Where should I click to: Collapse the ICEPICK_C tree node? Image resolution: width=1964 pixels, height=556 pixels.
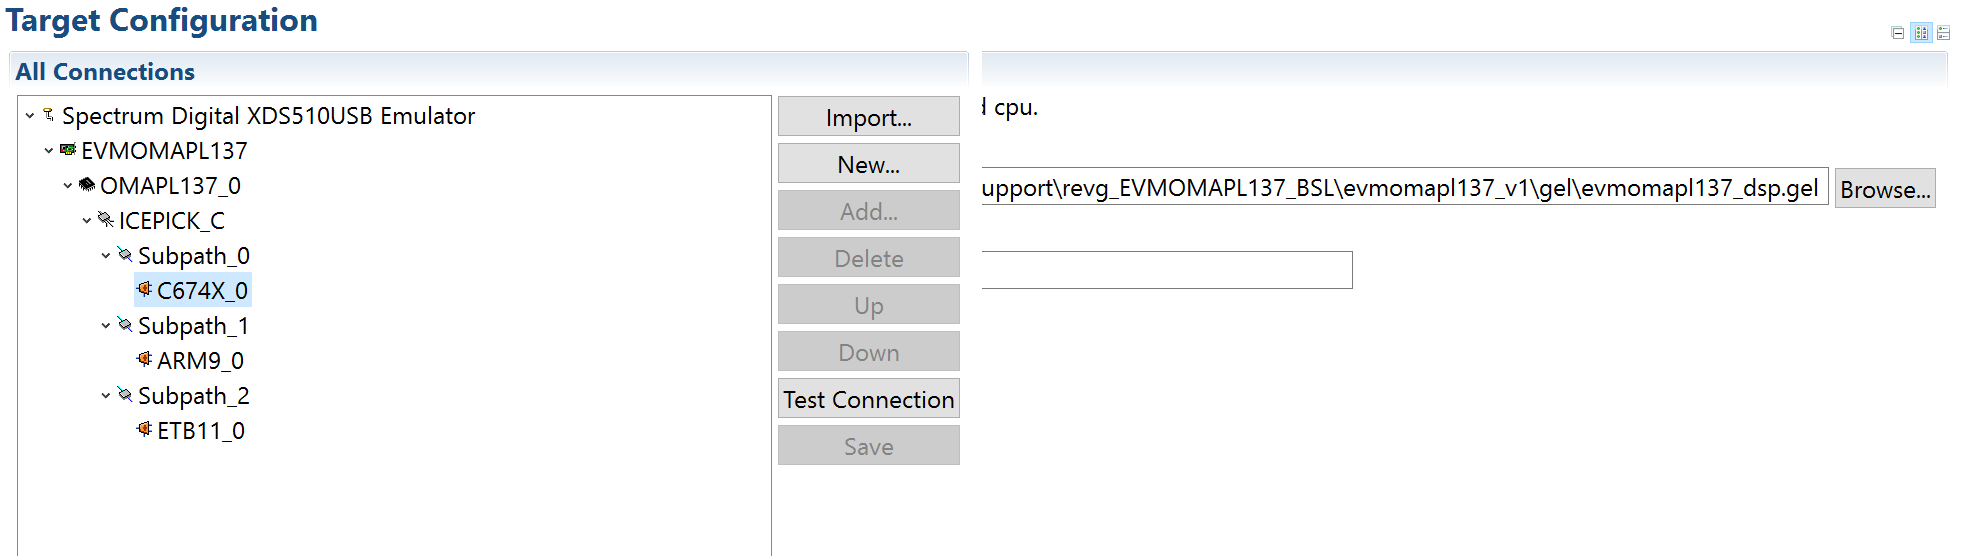point(87,220)
